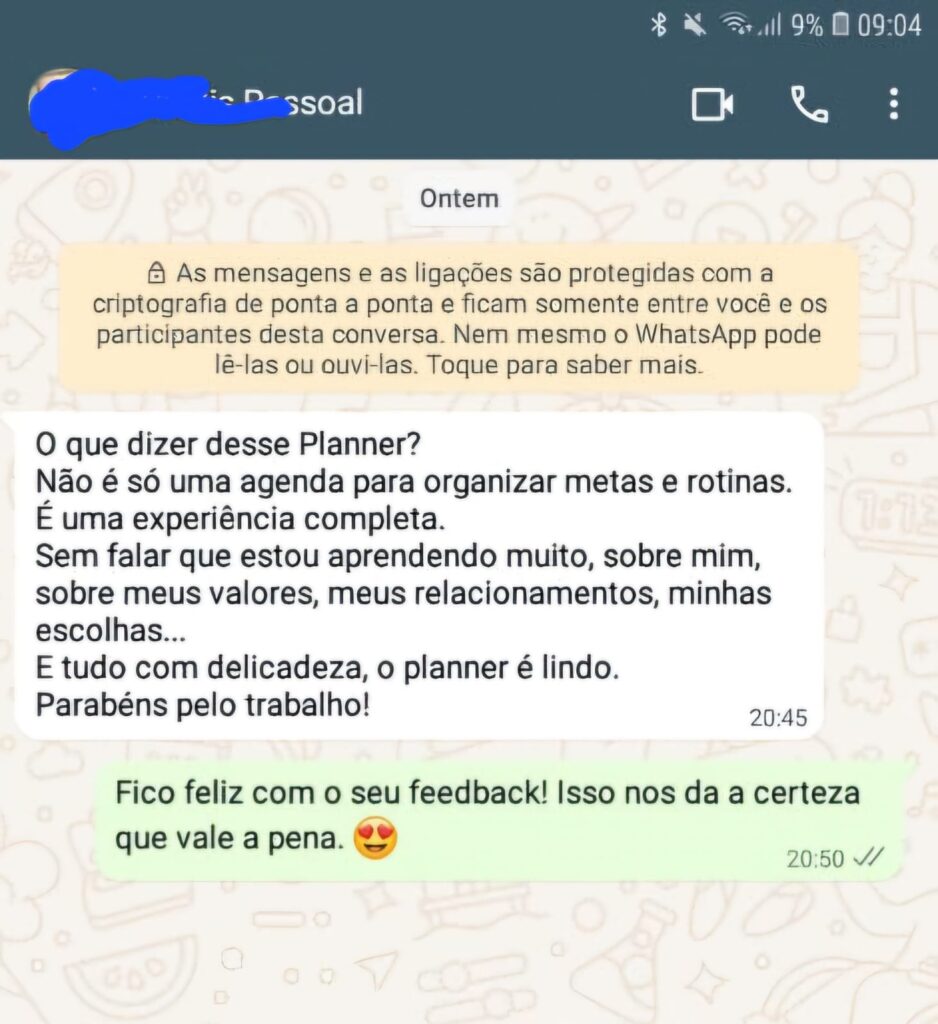The height and width of the screenshot is (1024, 938).
Task: Tap the battery icon in the status bar
Action: [841, 25]
